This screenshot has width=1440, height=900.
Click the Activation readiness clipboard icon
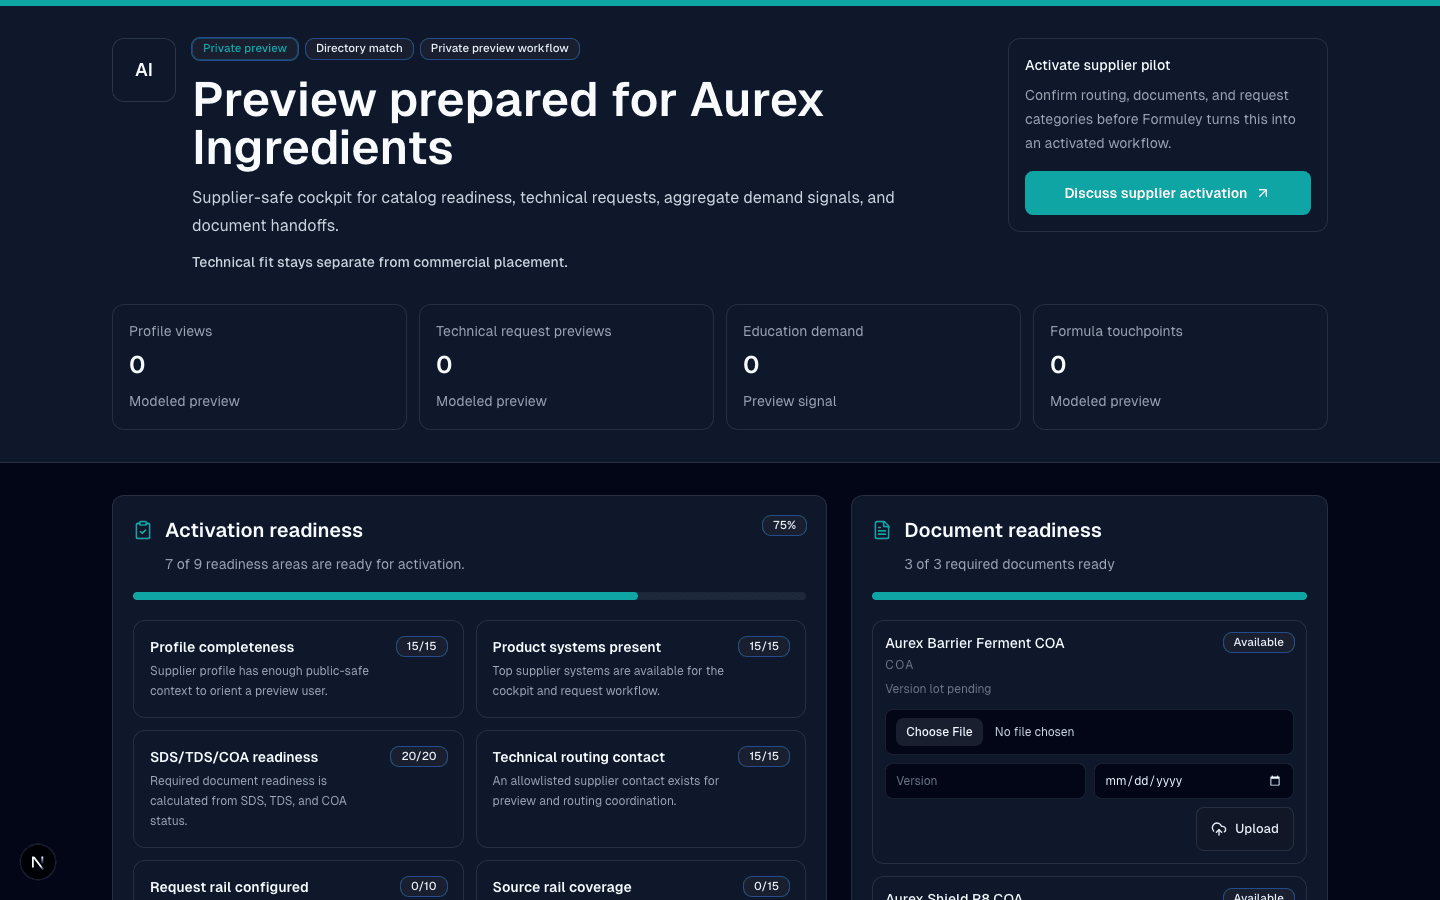click(143, 530)
